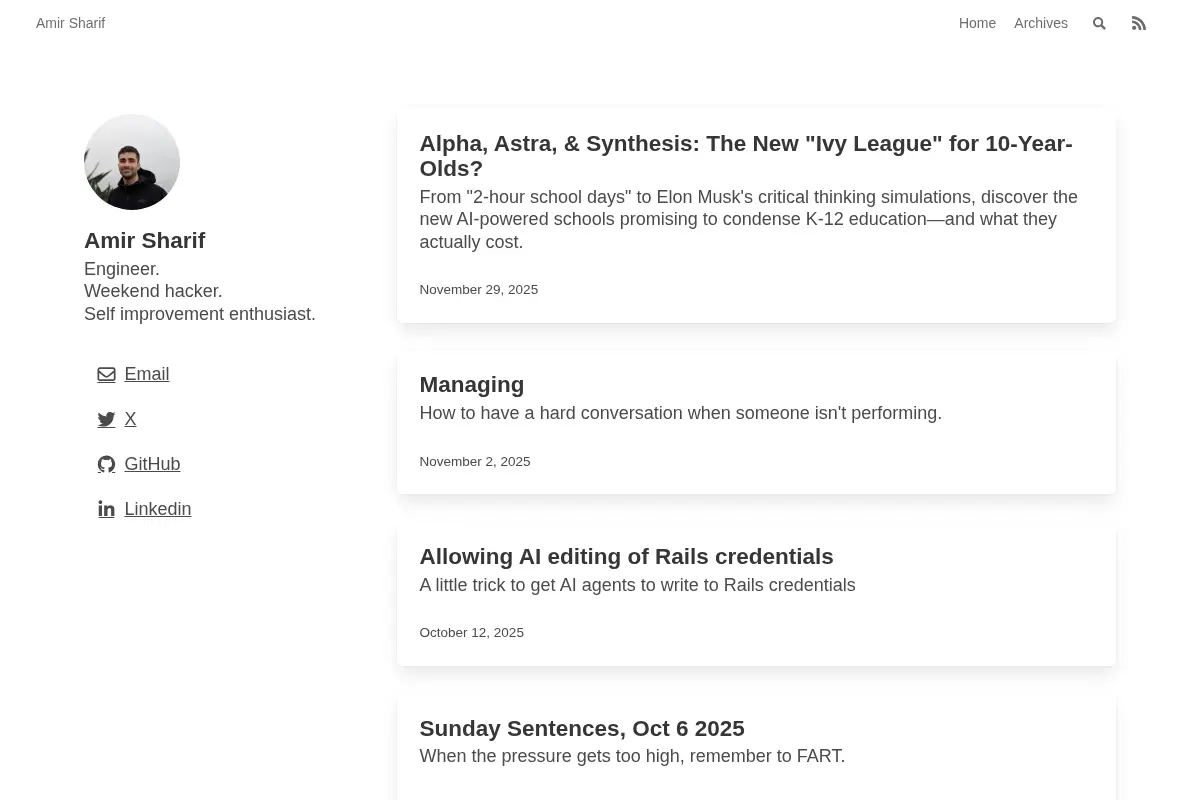The width and height of the screenshot is (1200, 800).
Task: Click the hard conversation description text
Action: click(680, 413)
